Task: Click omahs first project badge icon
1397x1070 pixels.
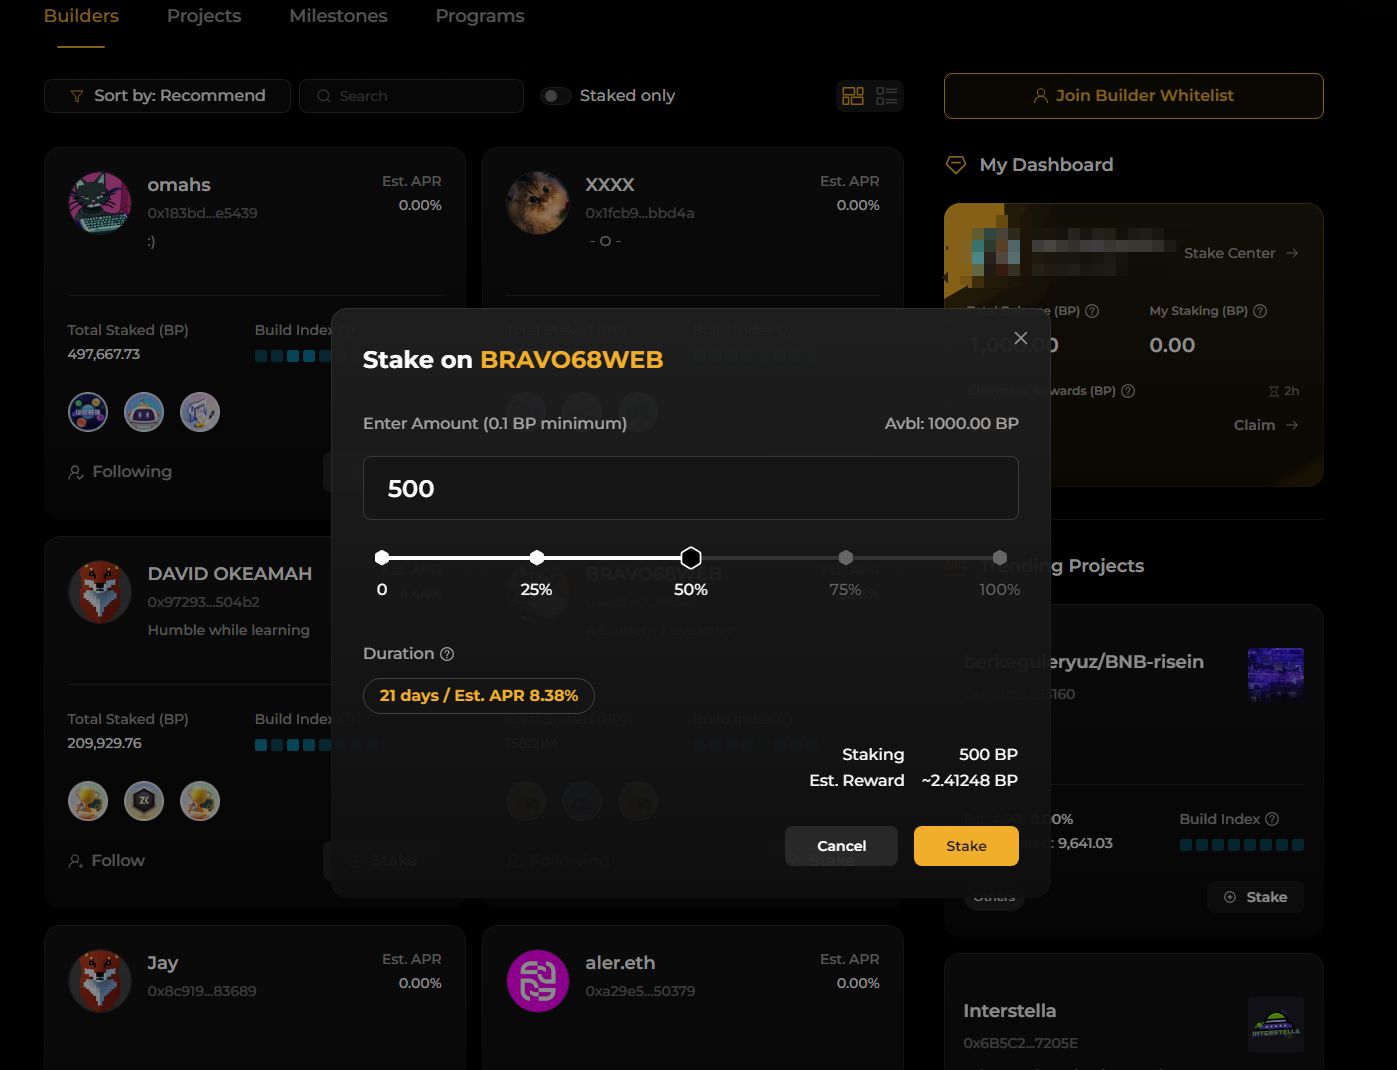Action: (x=88, y=412)
